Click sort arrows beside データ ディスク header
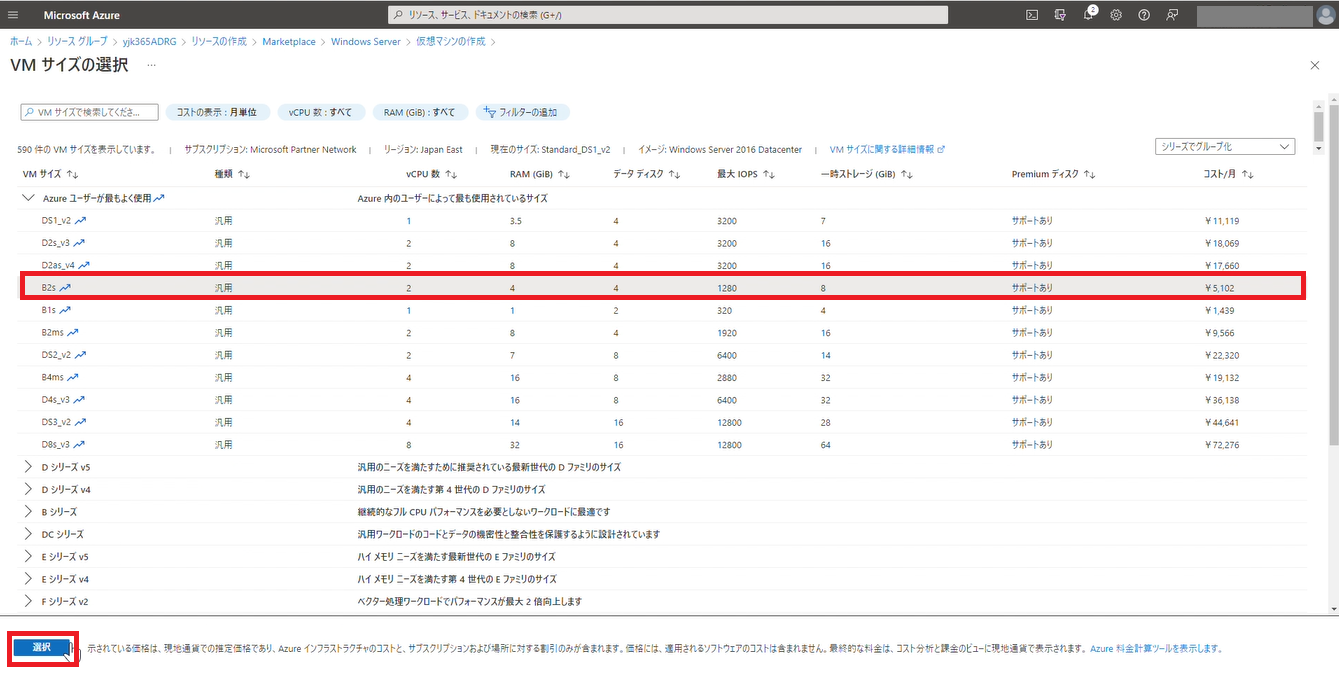This screenshot has height=674, width=1339. tap(675, 175)
